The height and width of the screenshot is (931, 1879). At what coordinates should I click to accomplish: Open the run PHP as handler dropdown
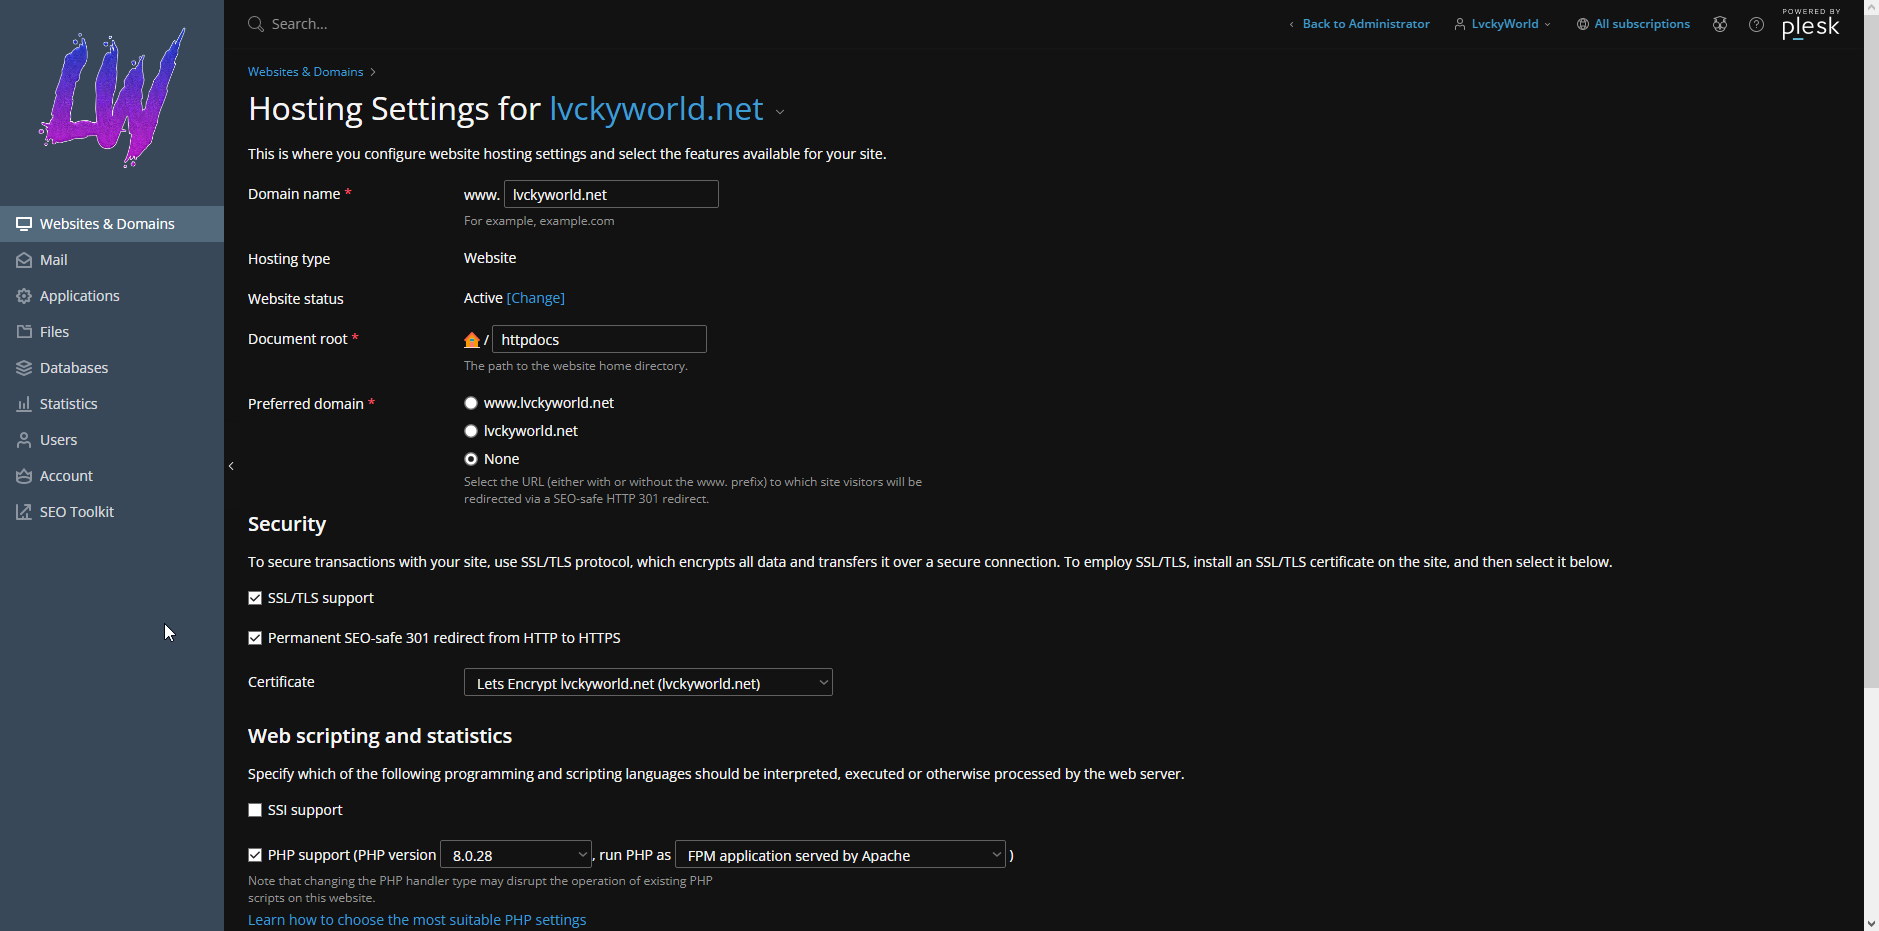coord(840,855)
